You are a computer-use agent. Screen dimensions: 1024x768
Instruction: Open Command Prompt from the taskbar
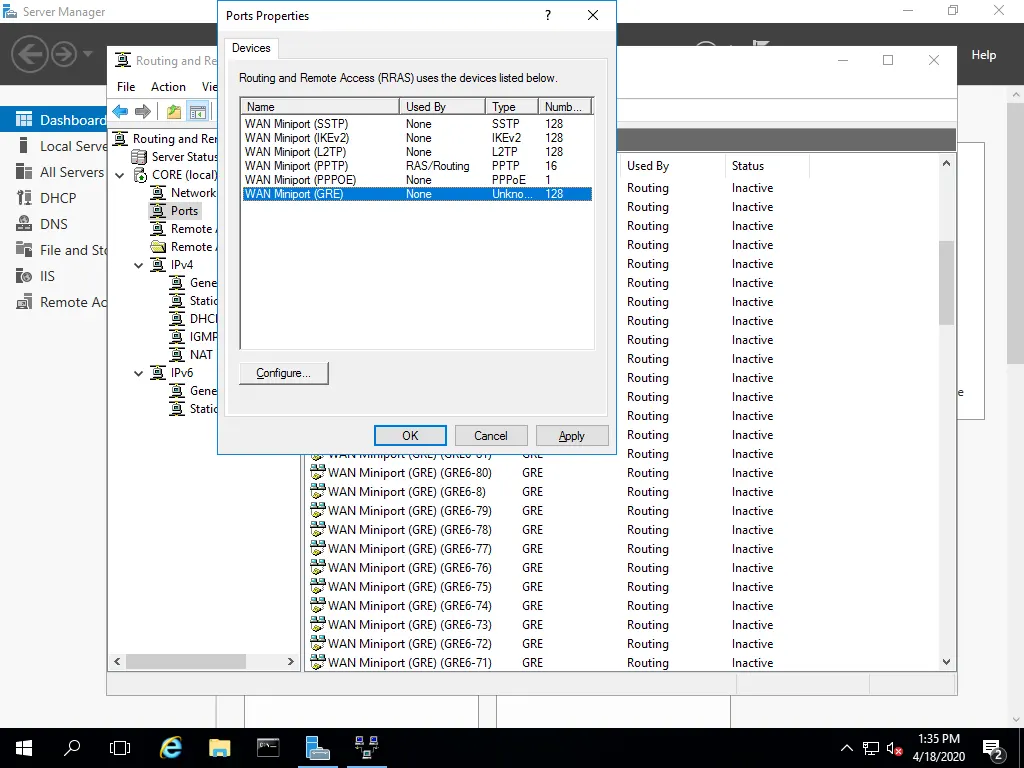[x=268, y=748]
